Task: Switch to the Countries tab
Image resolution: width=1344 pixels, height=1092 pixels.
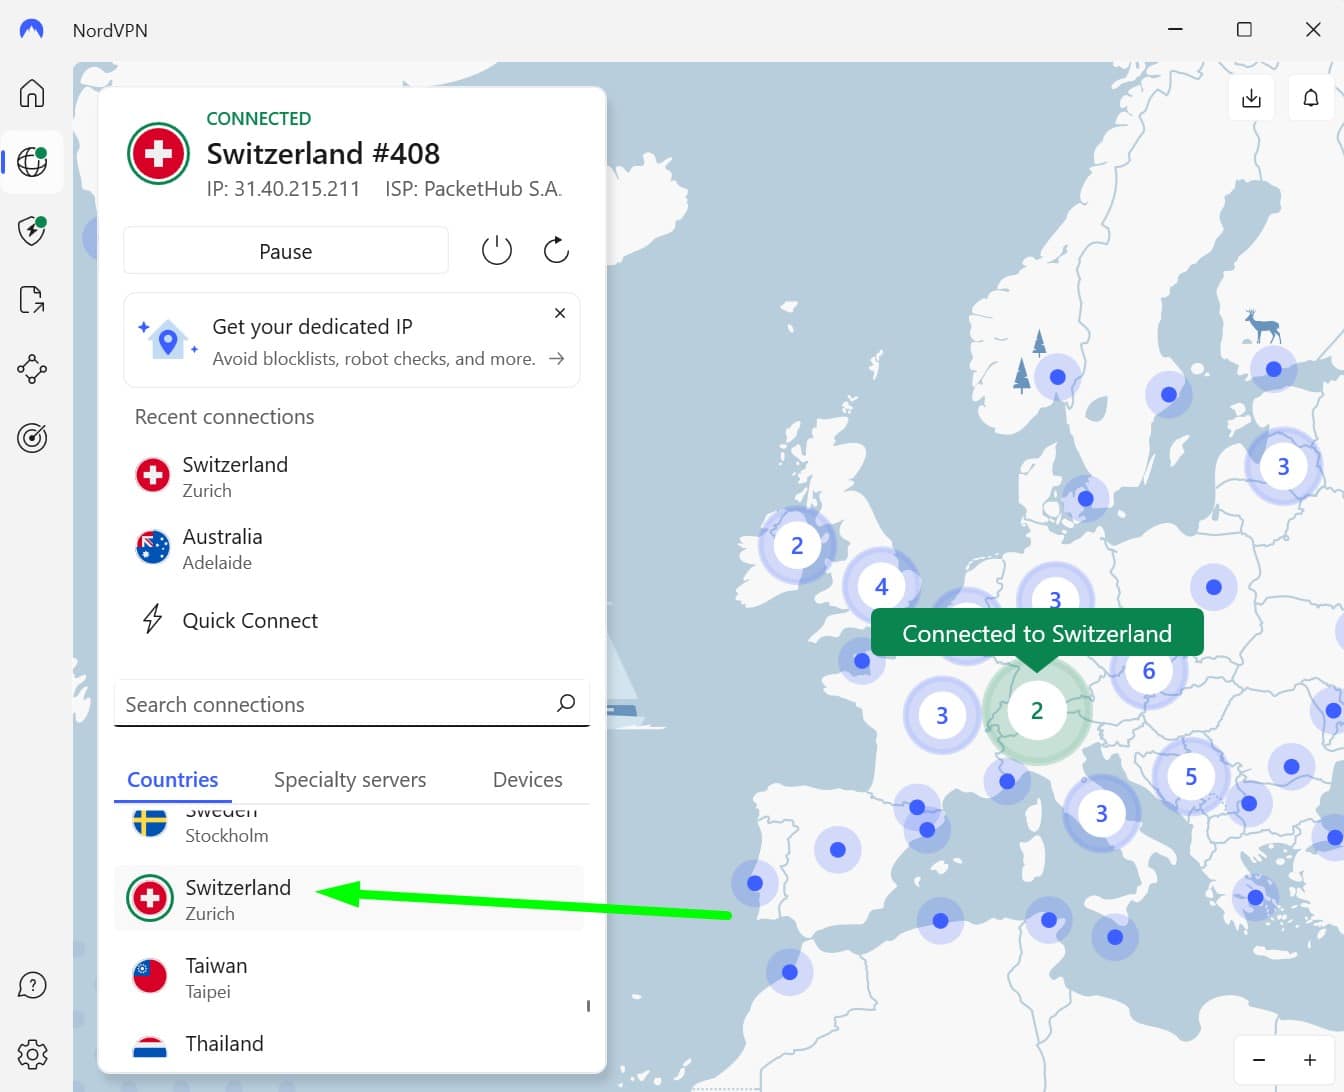Action: point(173,779)
